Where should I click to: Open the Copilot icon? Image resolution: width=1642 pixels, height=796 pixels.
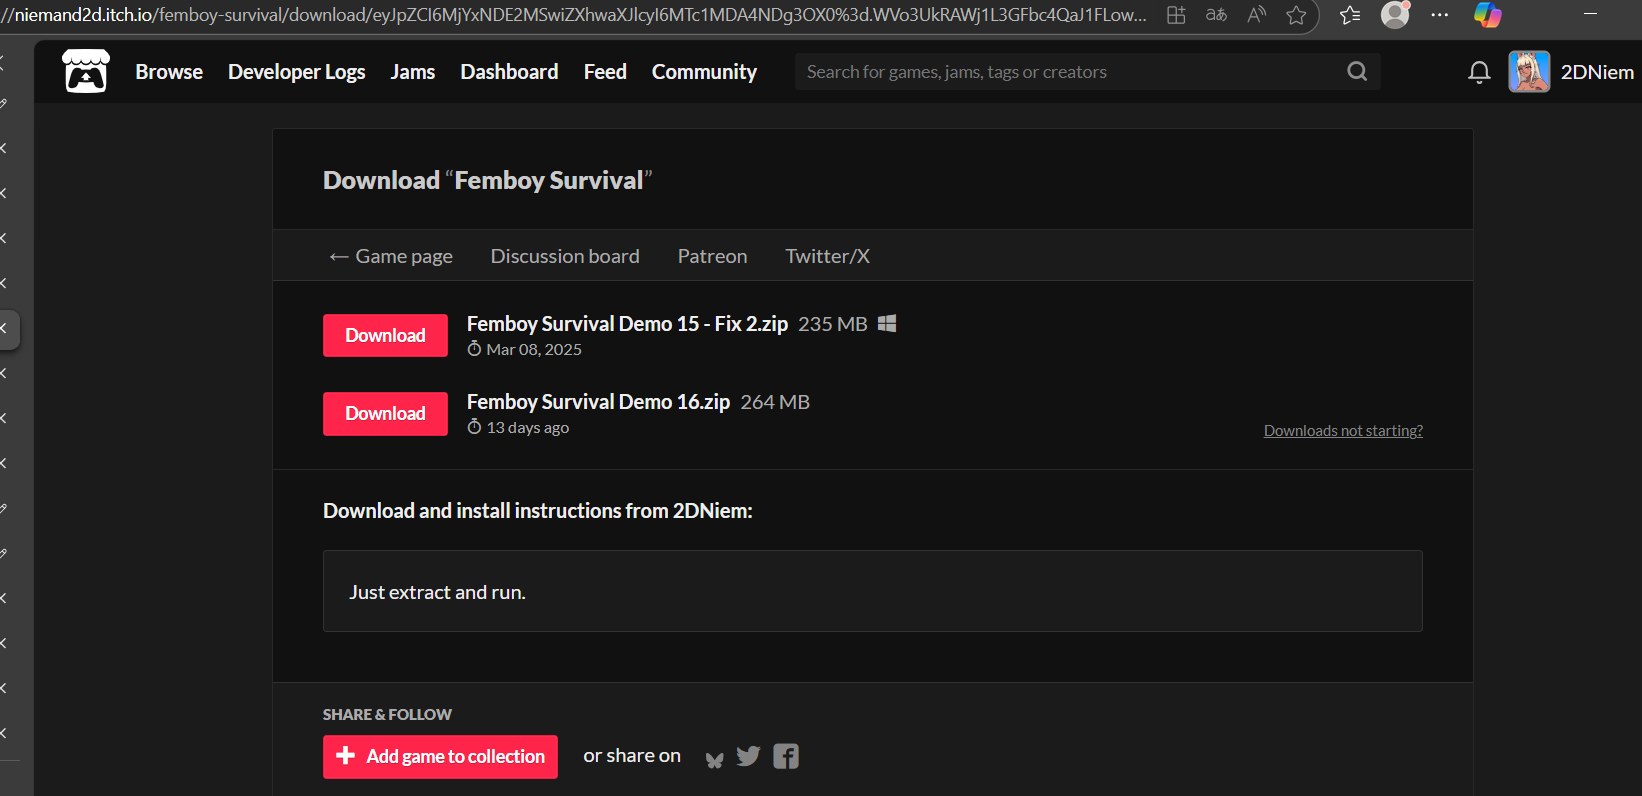tap(1488, 15)
